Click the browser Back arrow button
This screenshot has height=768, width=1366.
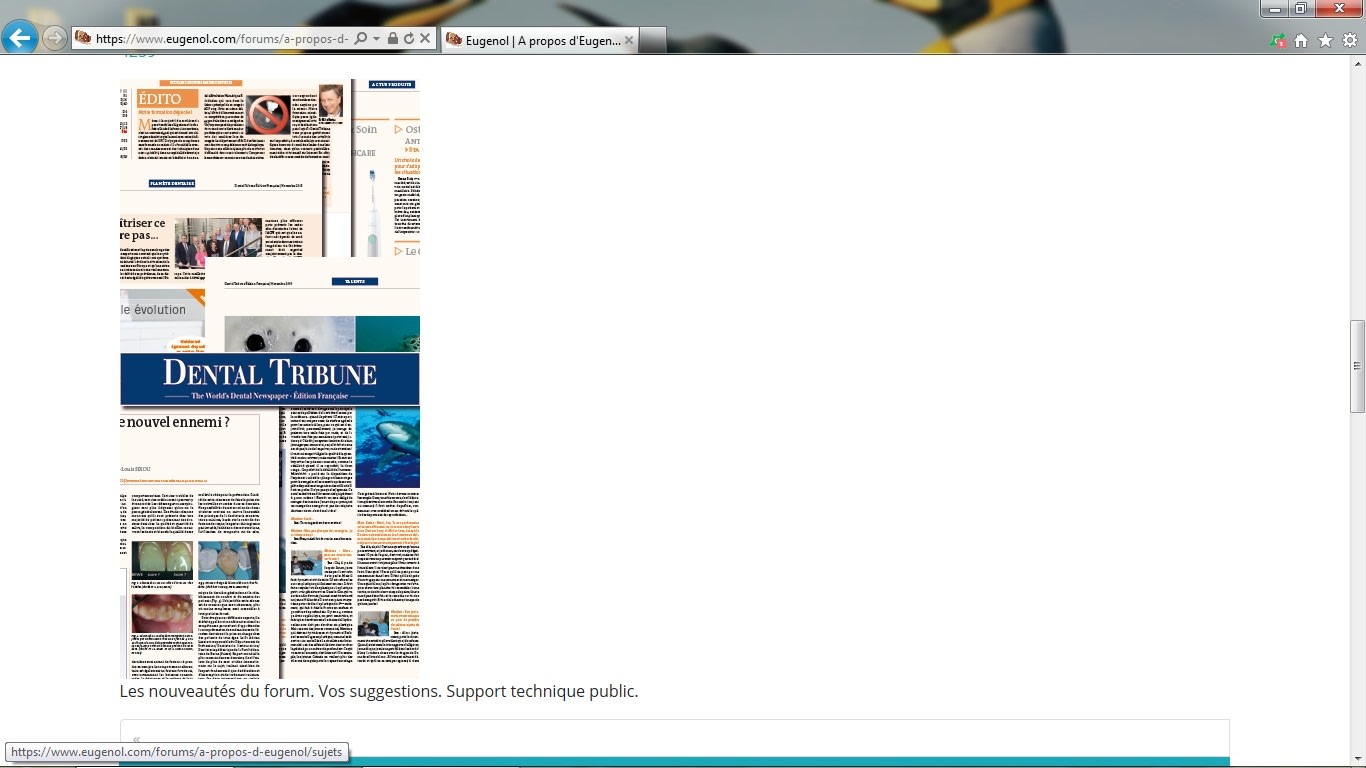tap(20, 38)
